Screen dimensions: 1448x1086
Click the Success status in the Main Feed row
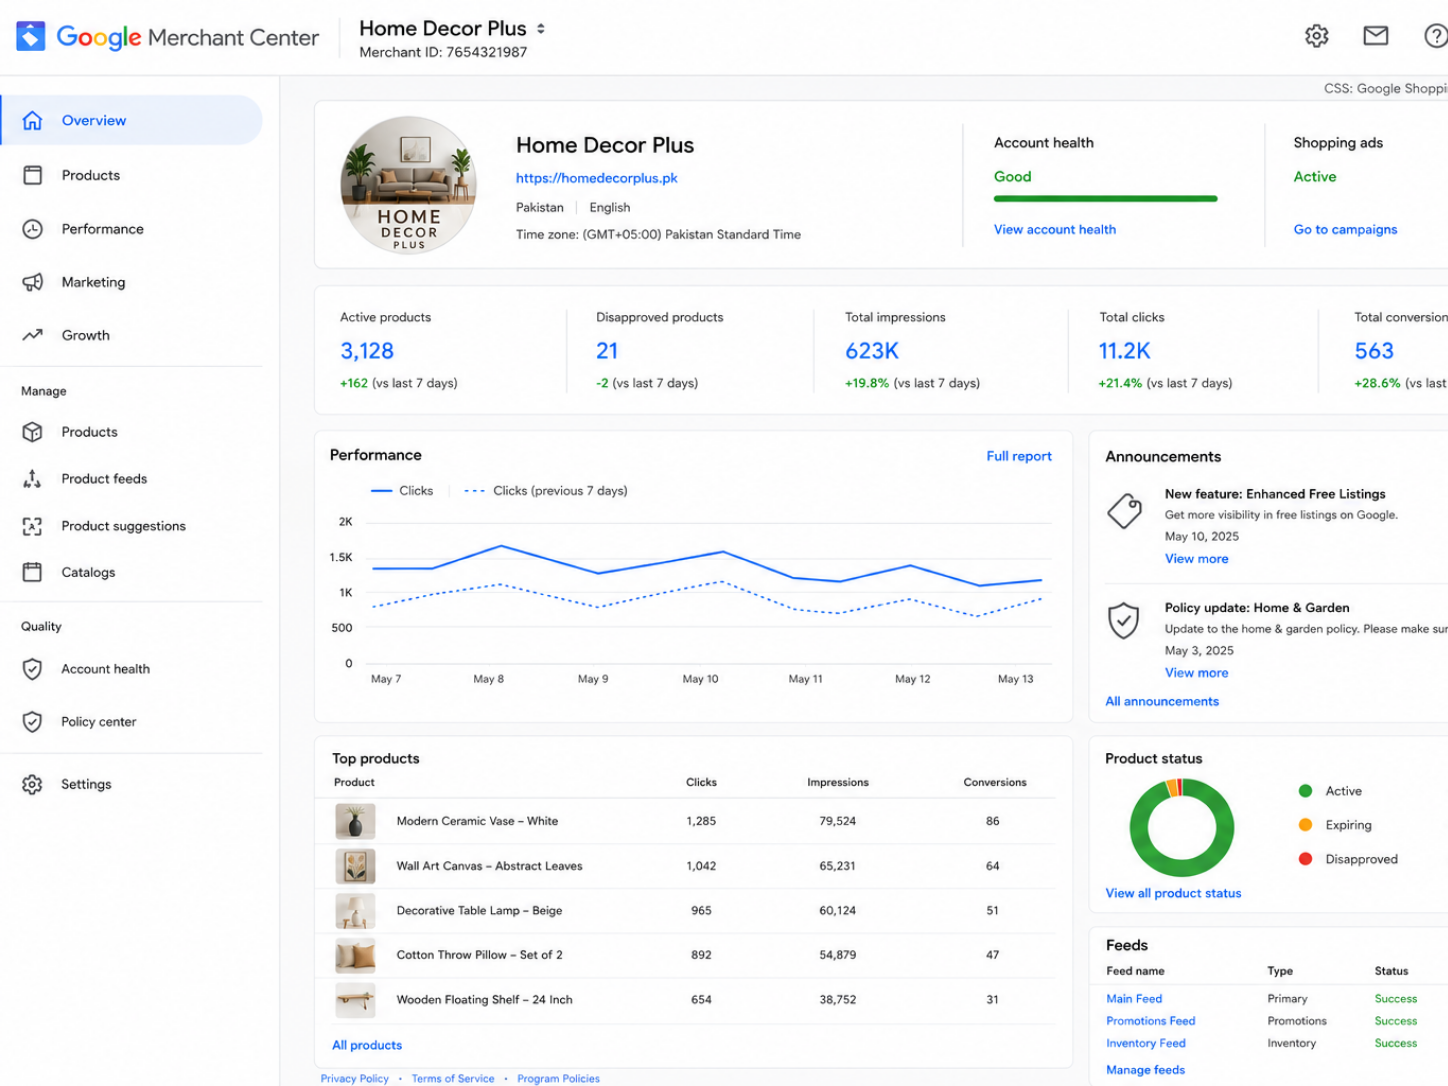coord(1396,999)
